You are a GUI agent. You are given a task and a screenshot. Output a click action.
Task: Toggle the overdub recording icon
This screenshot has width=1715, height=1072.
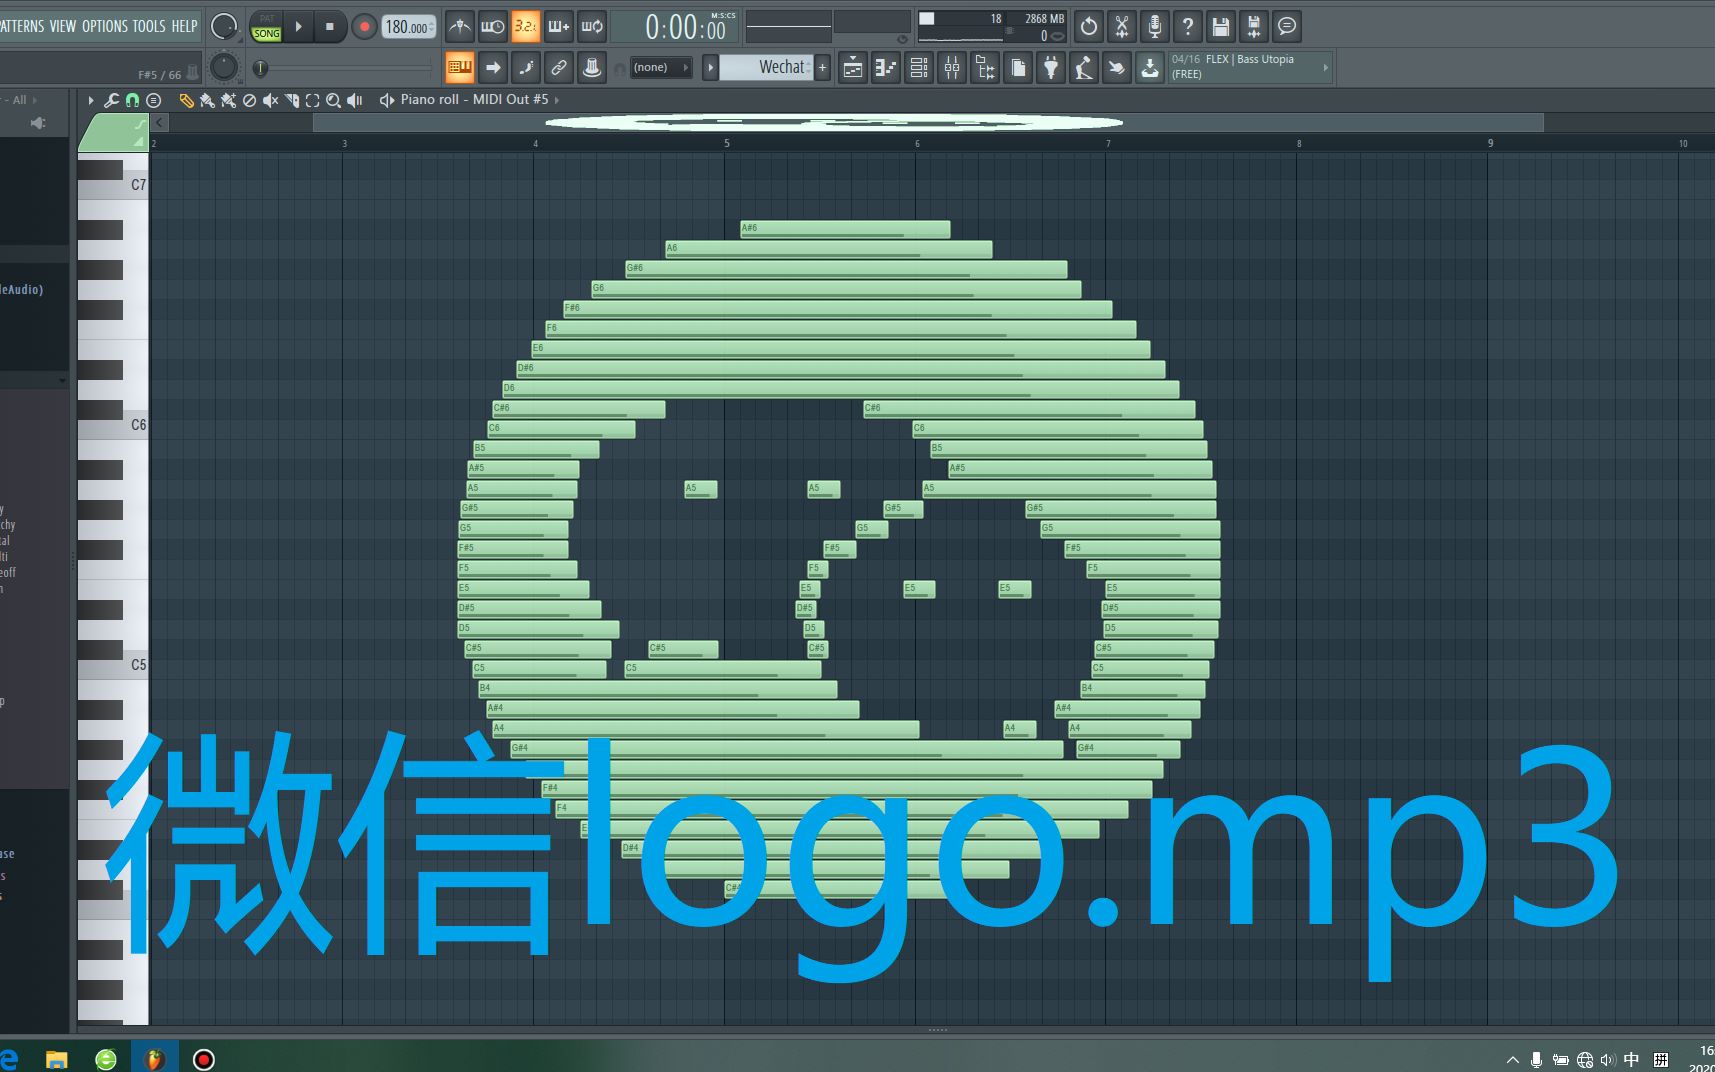pos(558,27)
